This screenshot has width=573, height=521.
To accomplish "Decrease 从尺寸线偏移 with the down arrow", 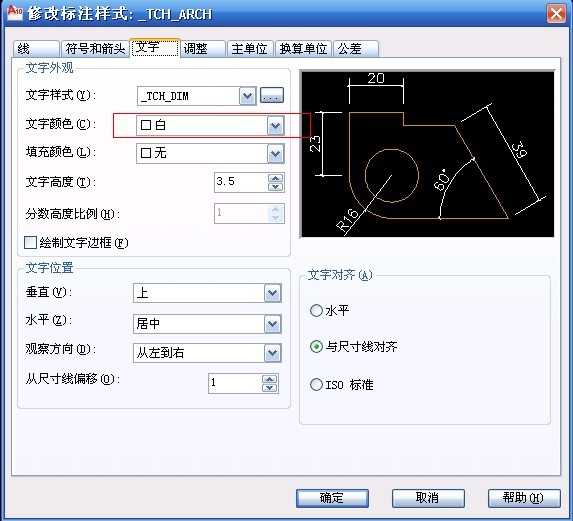I will (270, 388).
